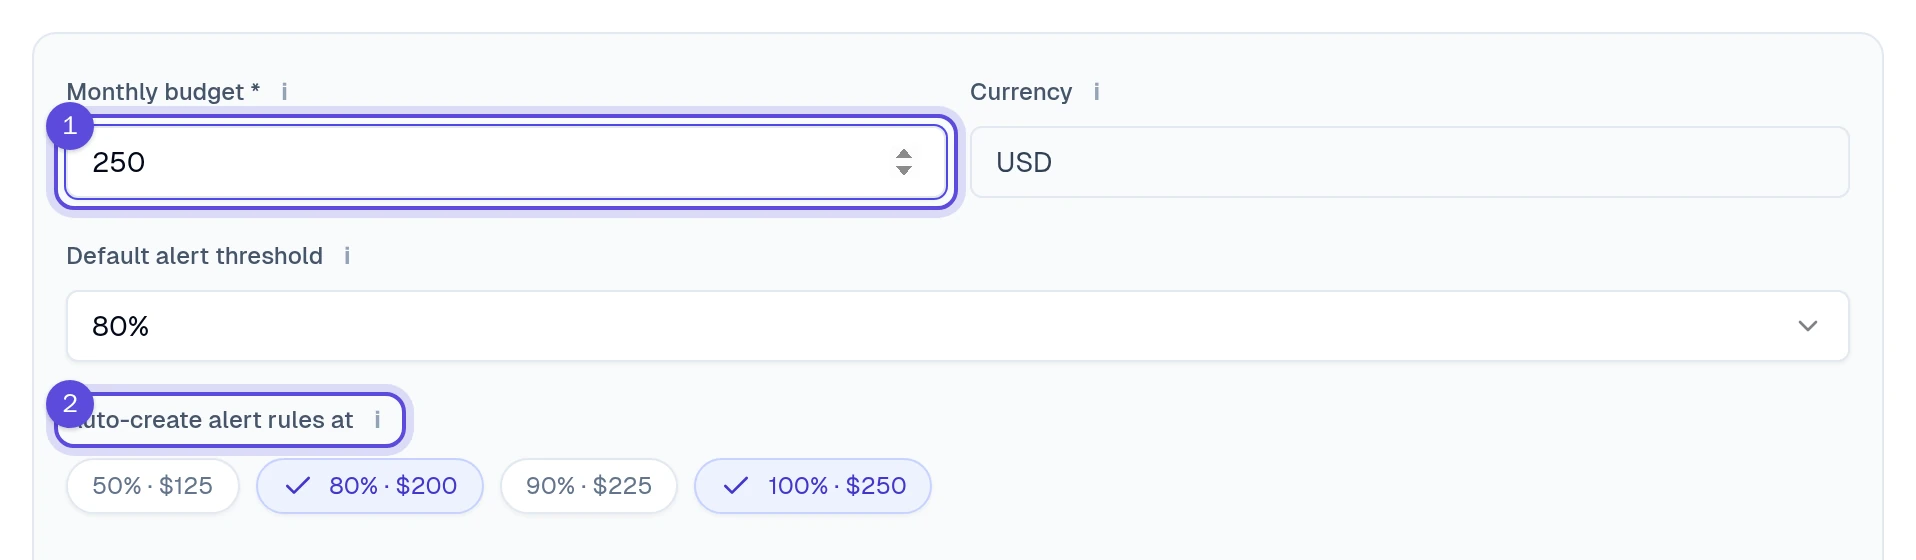Click the info icon next to Monthly budget

click(284, 92)
